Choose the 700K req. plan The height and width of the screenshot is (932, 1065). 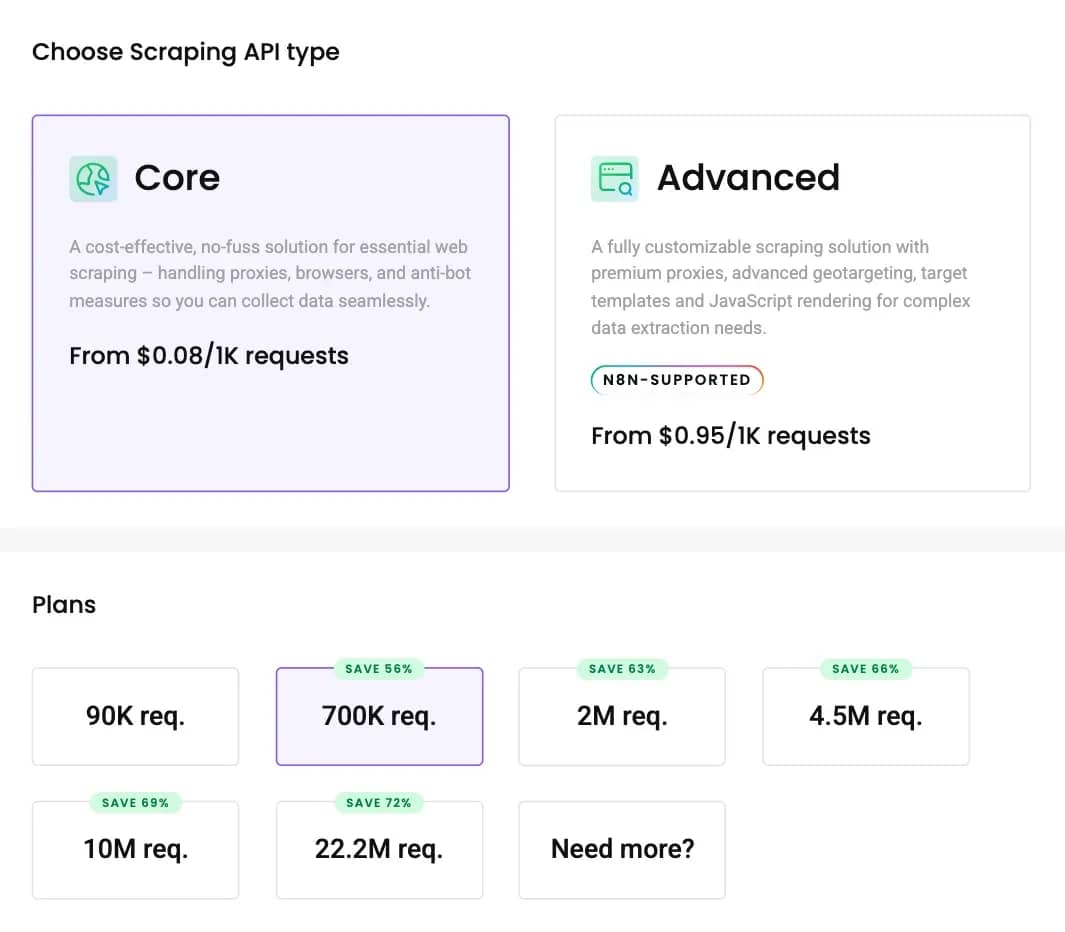pyautogui.click(x=379, y=717)
